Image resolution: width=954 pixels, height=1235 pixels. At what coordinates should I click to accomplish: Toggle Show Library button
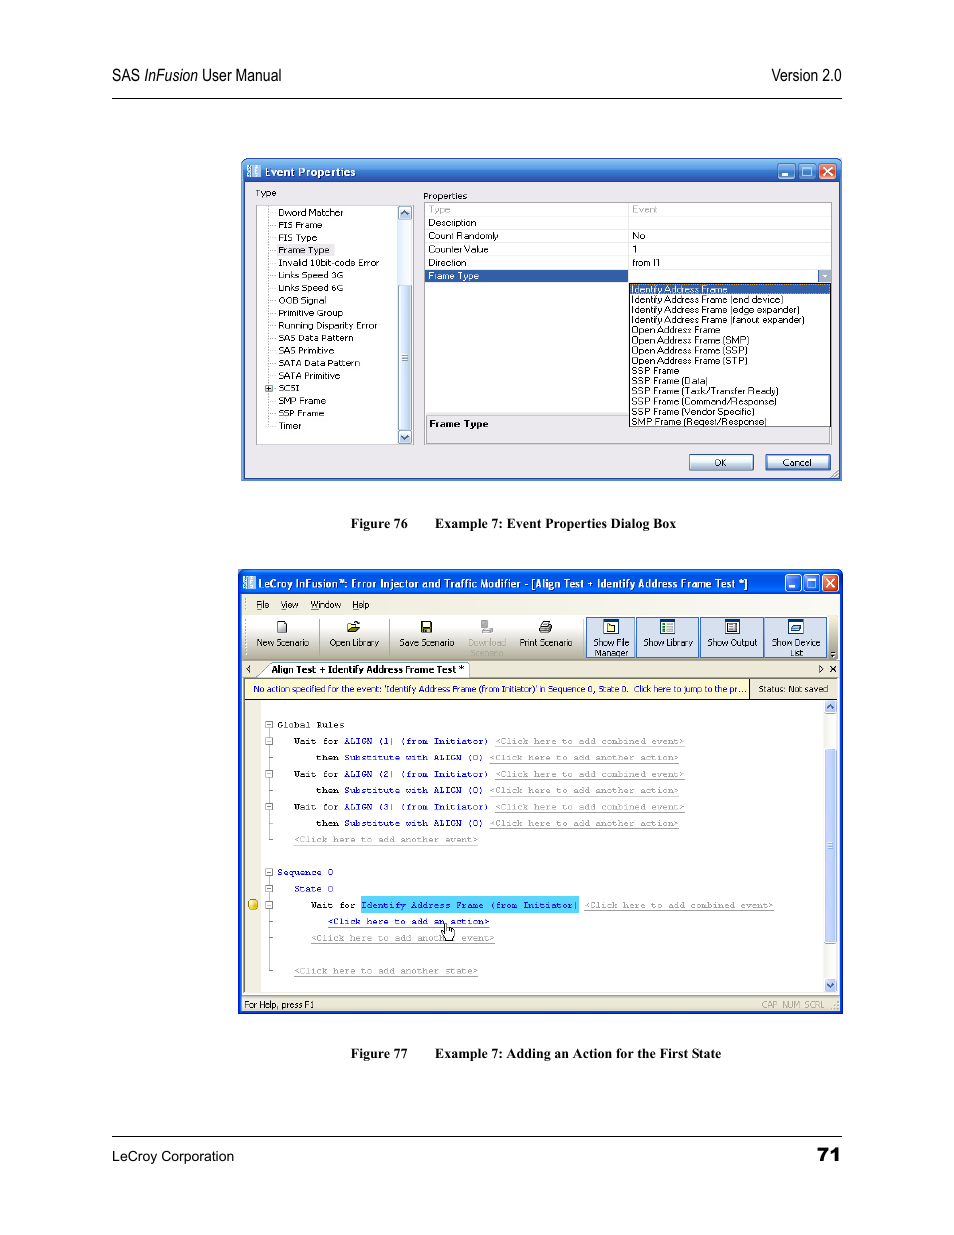pyautogui.click(x=668, y=637)
